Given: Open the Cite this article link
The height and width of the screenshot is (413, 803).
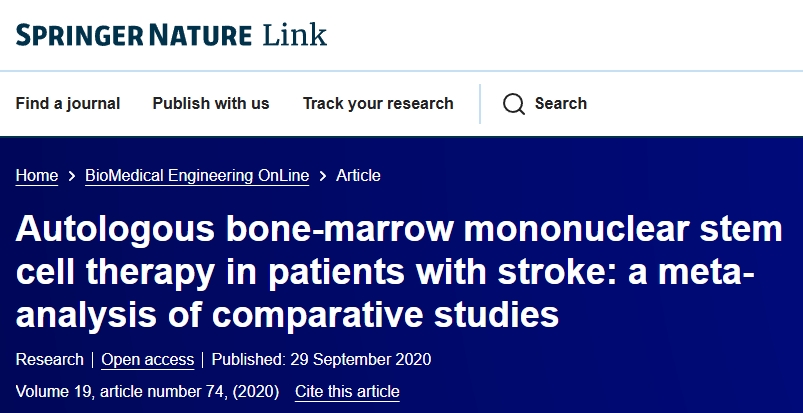Looking at the screenshot, I should [347, 392].
